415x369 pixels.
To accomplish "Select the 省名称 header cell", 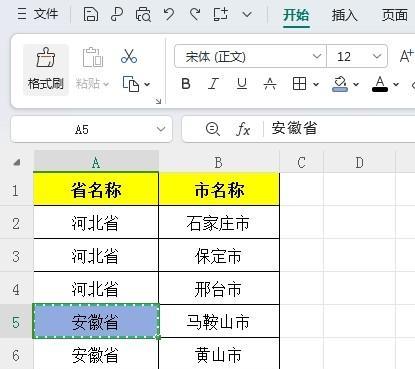I will point(96,189).
